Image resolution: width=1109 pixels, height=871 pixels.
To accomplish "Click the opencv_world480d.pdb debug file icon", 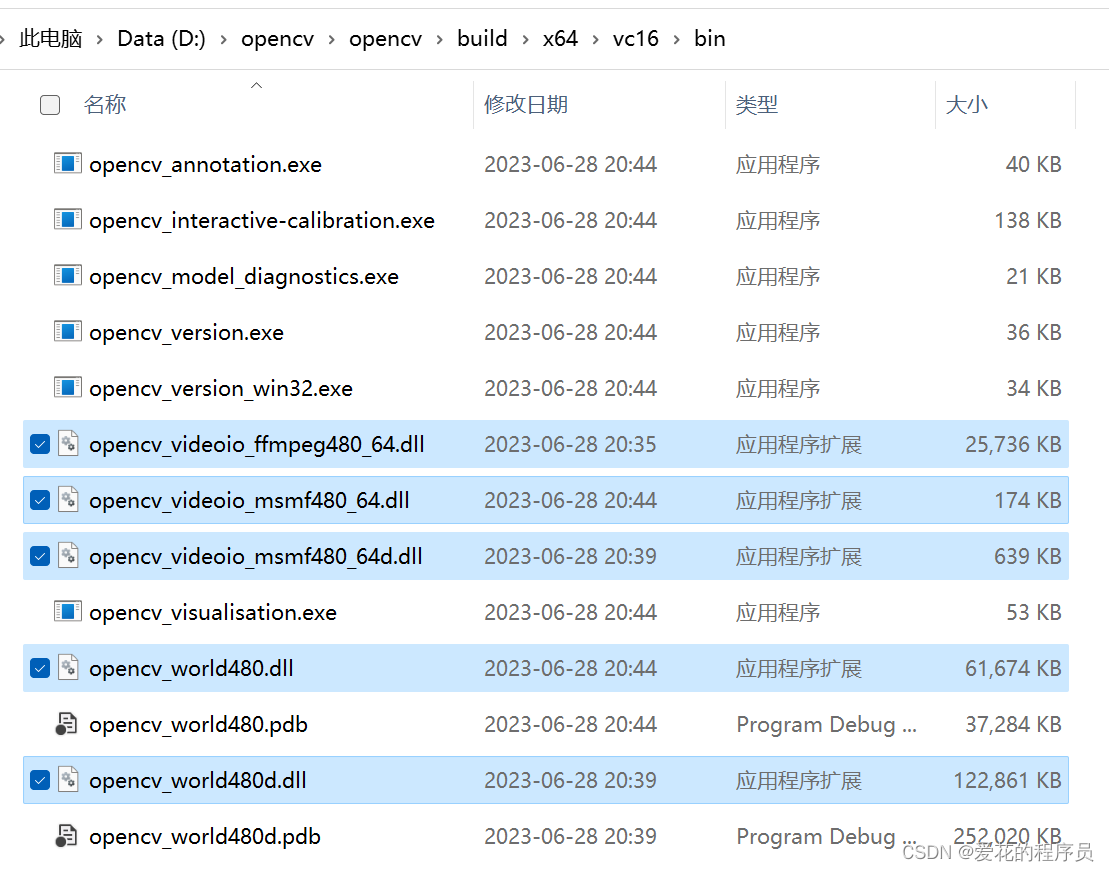I will tap(66, 835).
